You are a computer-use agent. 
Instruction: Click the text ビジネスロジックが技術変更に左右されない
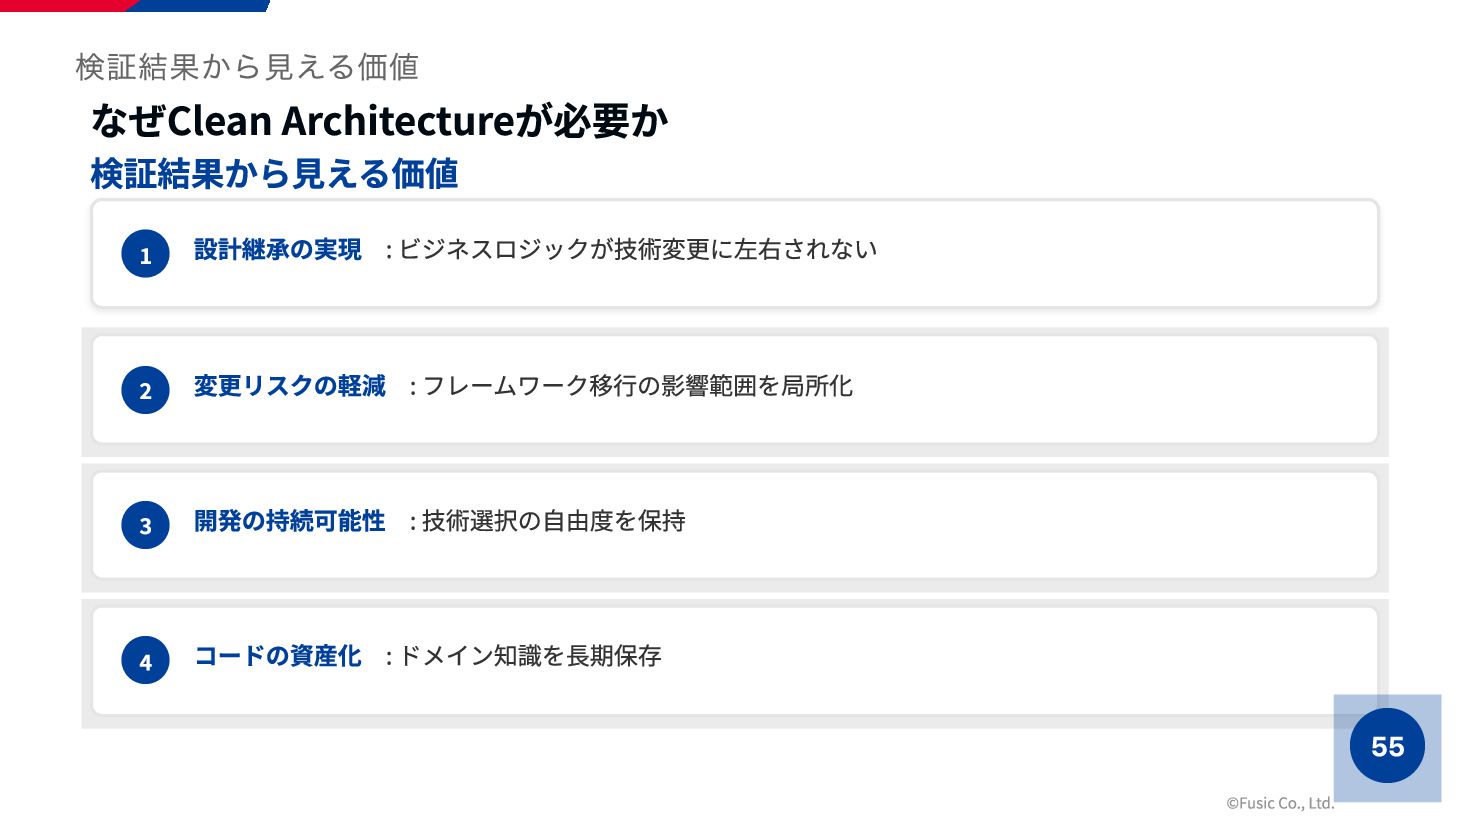pos(638,249)
